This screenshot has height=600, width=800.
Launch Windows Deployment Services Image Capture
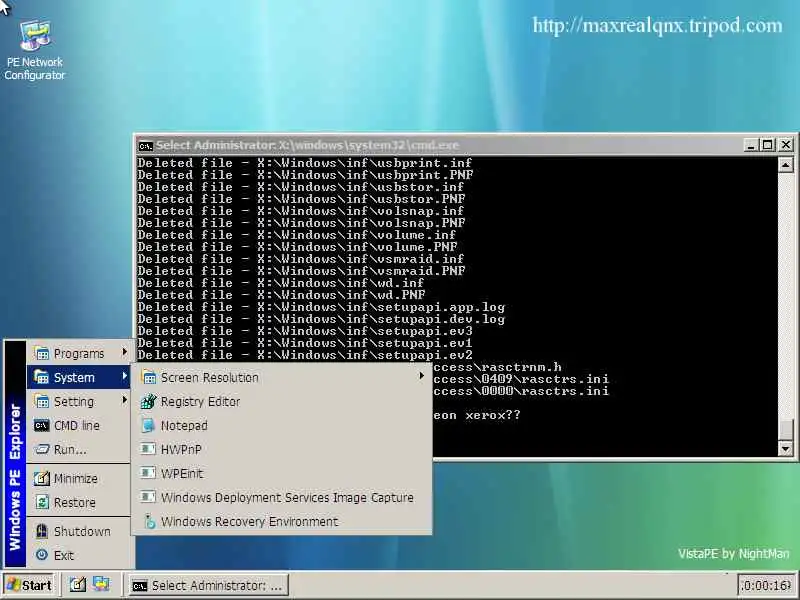(x=282, y=497)
